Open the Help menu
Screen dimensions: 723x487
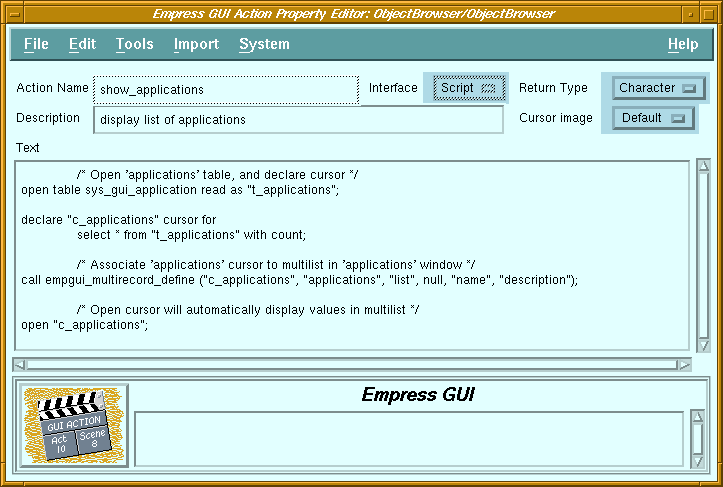tap(683, 44)
